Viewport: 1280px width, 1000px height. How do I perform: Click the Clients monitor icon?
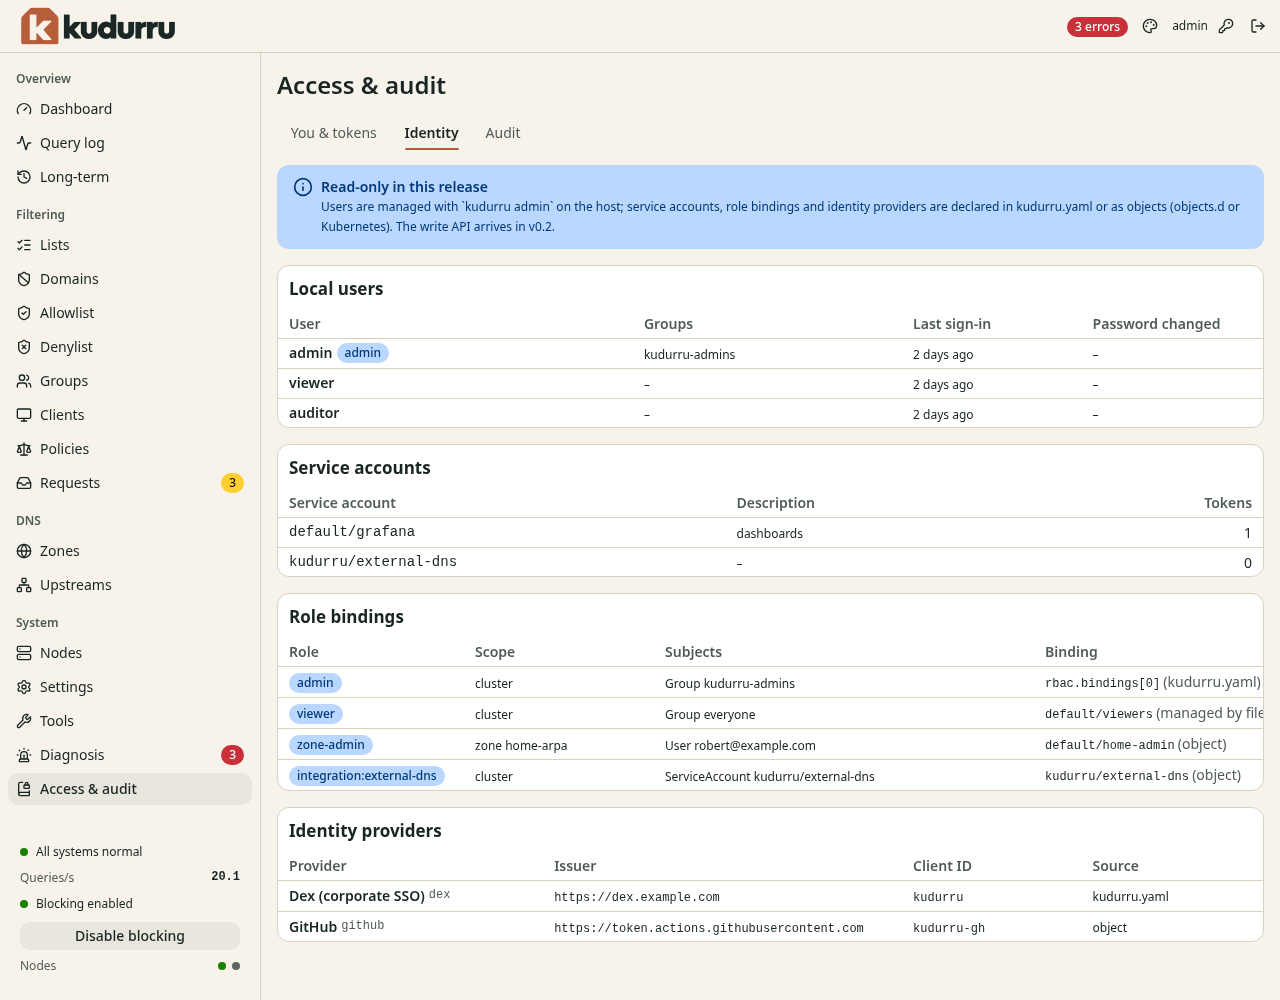24,415
